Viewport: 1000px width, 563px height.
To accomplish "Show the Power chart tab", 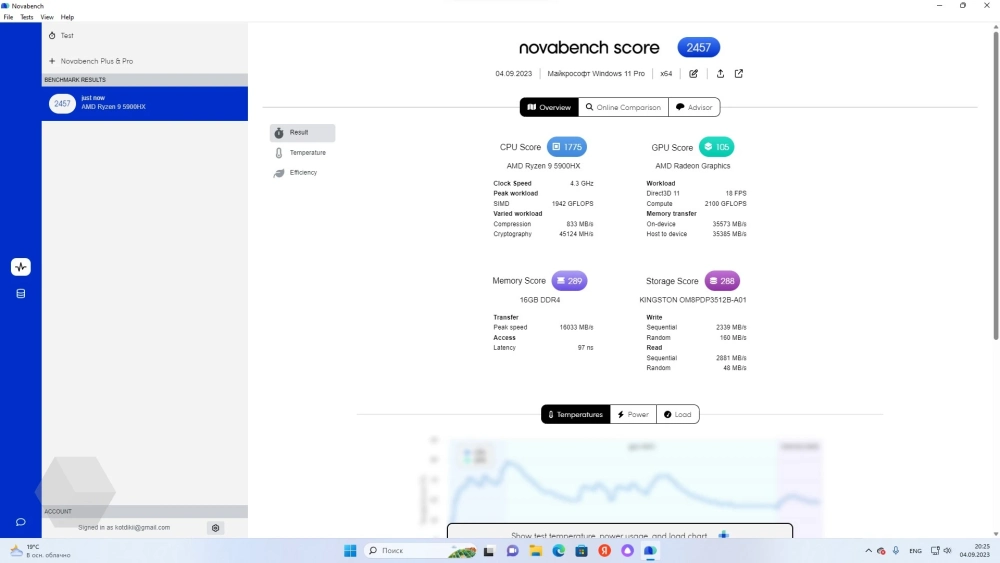I will pos(633,414).
